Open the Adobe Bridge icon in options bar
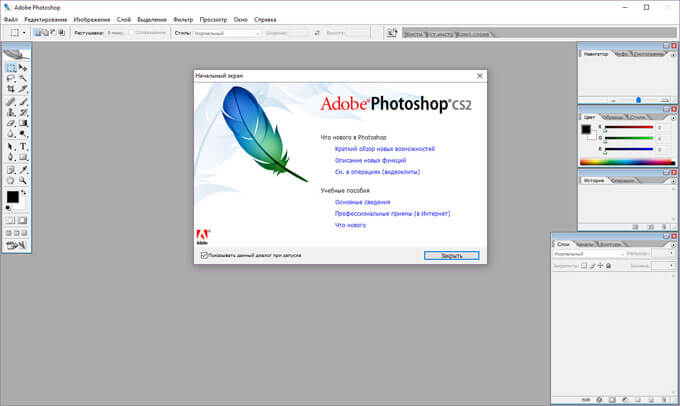Image resolution: width=680 pixels, height=406 pixels. (x=392, y=33)
